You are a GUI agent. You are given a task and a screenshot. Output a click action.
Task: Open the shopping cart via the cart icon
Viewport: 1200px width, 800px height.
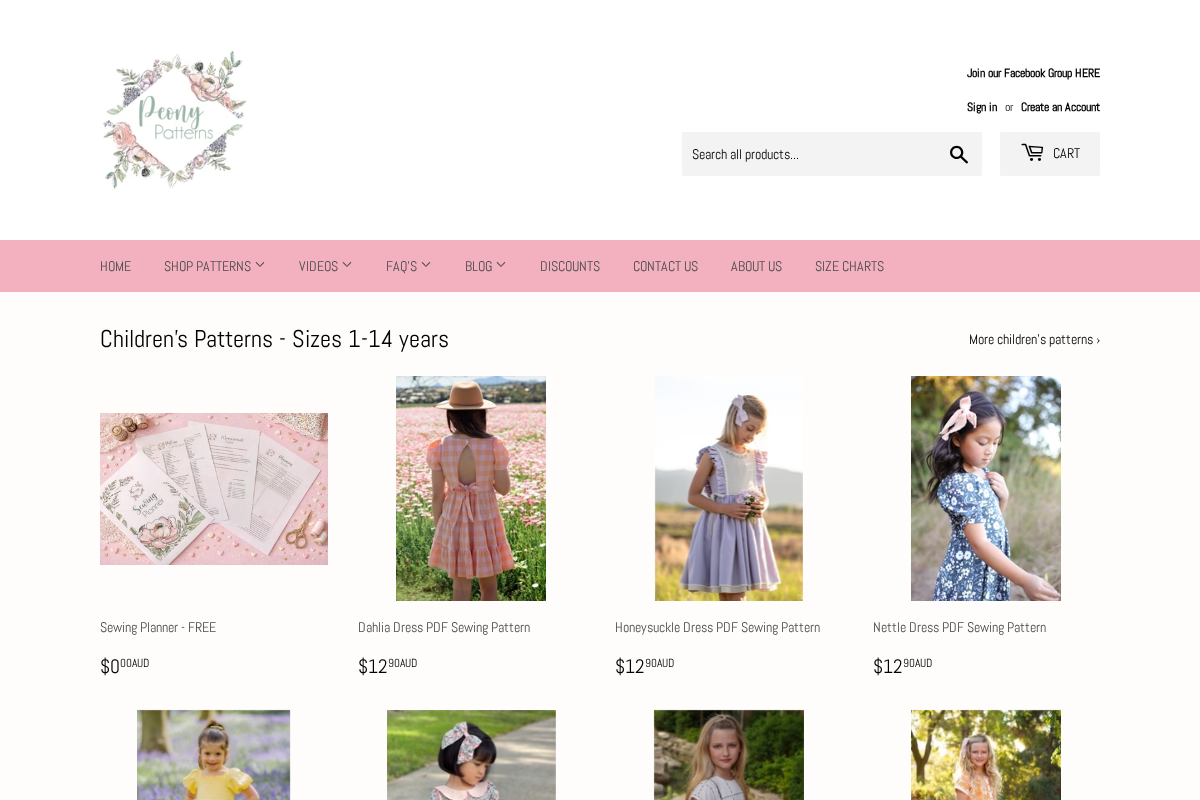point(1049,153)
